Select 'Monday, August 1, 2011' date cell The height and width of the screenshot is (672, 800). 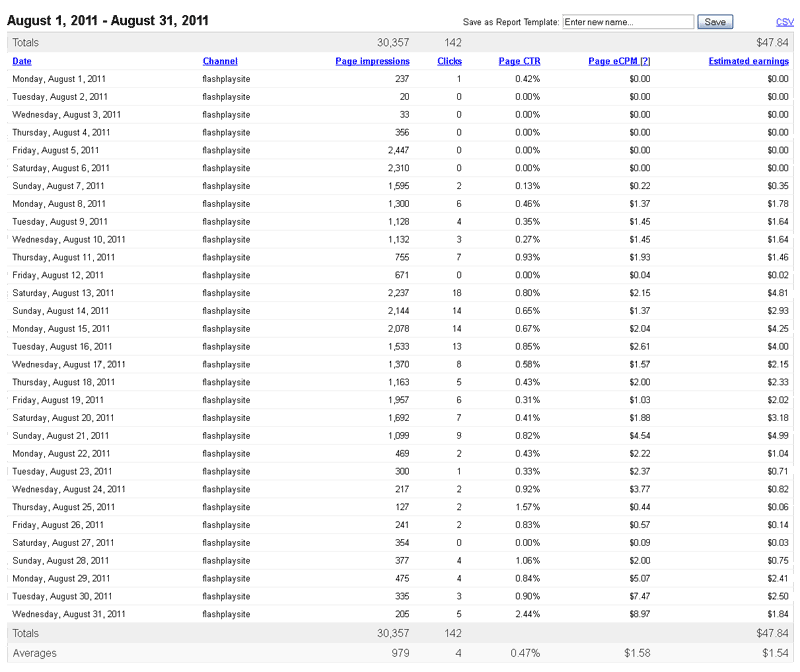coord(59,79)
